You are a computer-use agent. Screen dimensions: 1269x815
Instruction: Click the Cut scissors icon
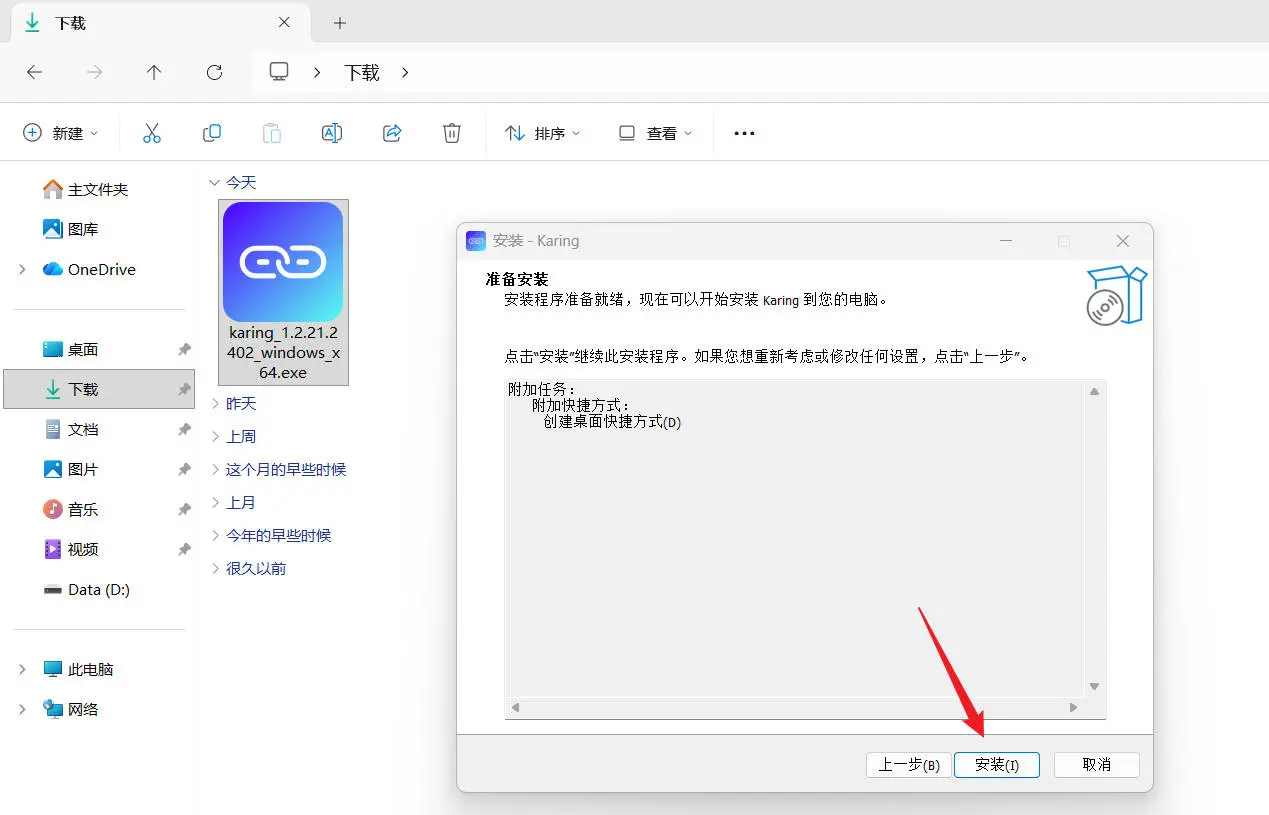click(152, 133)
